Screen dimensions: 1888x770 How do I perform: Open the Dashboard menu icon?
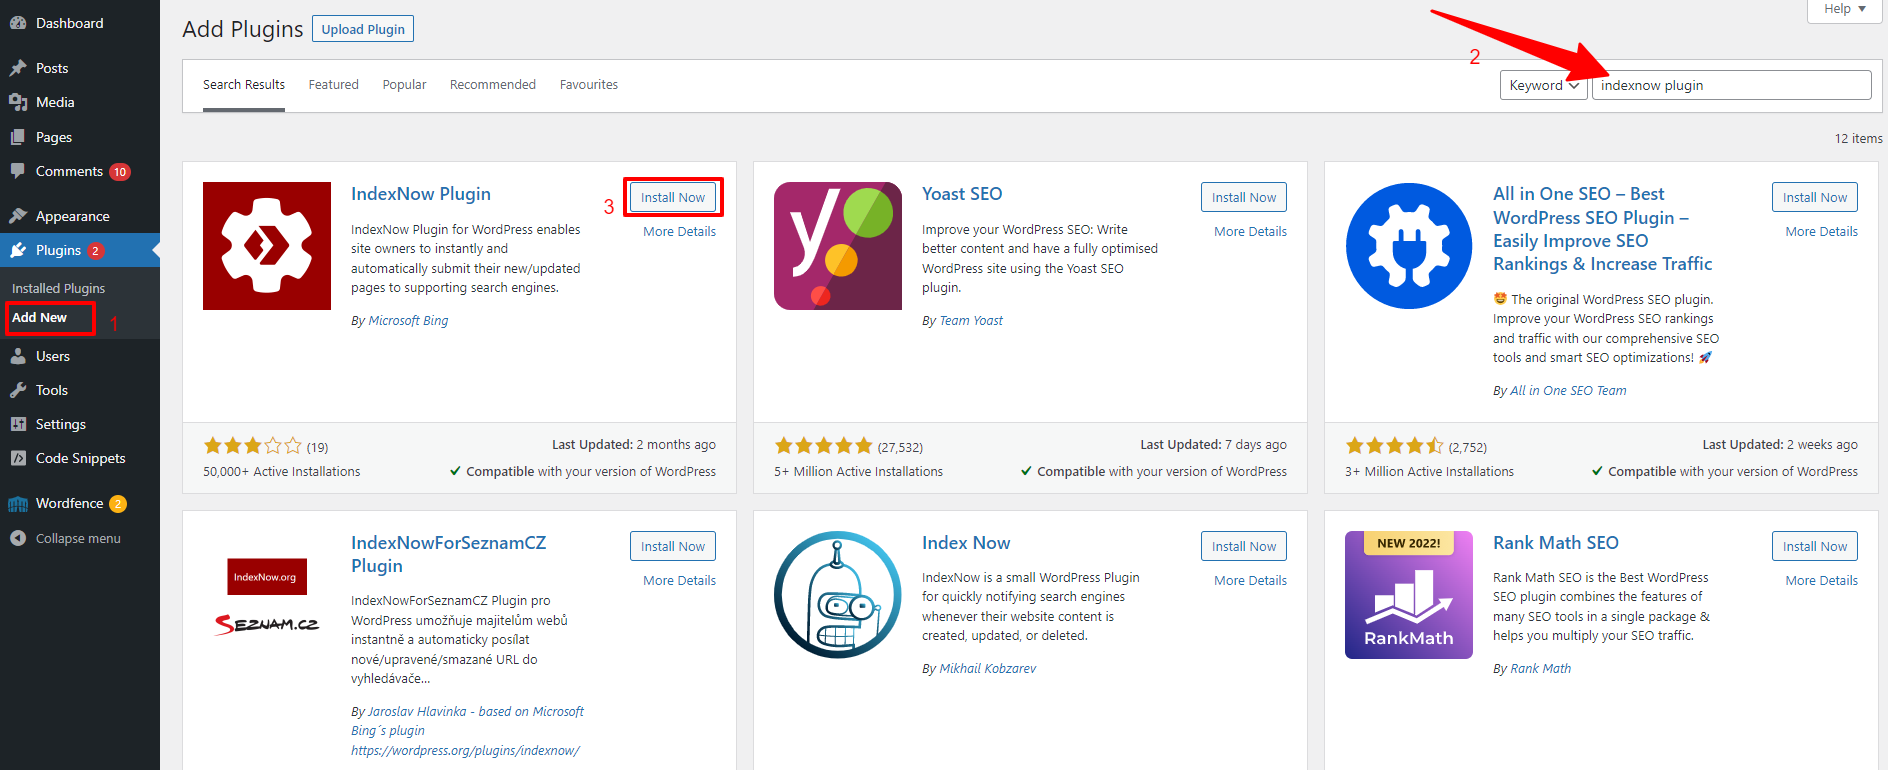click(x=18, y=23)
